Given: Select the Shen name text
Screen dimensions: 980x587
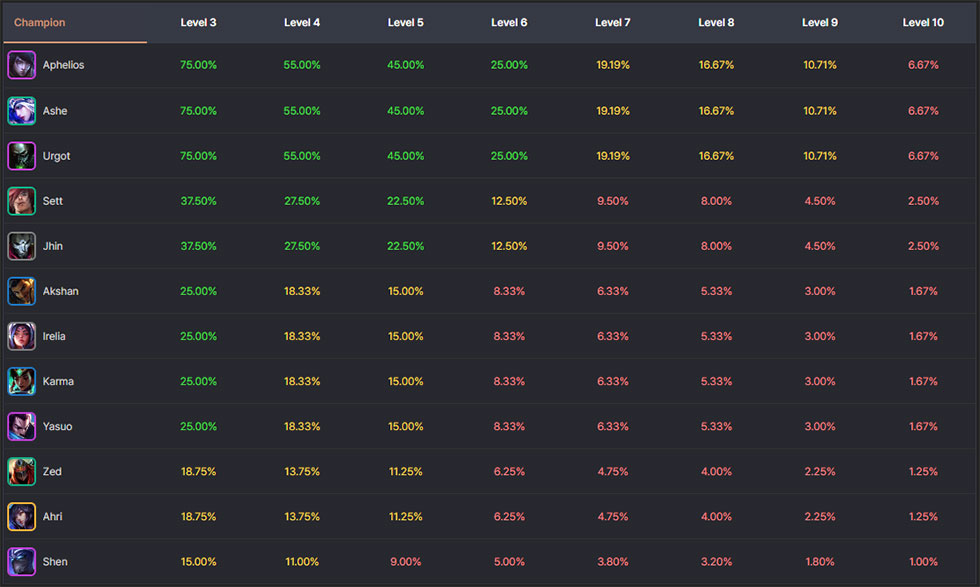Looking at the screenshot, I should pos(55,561).
